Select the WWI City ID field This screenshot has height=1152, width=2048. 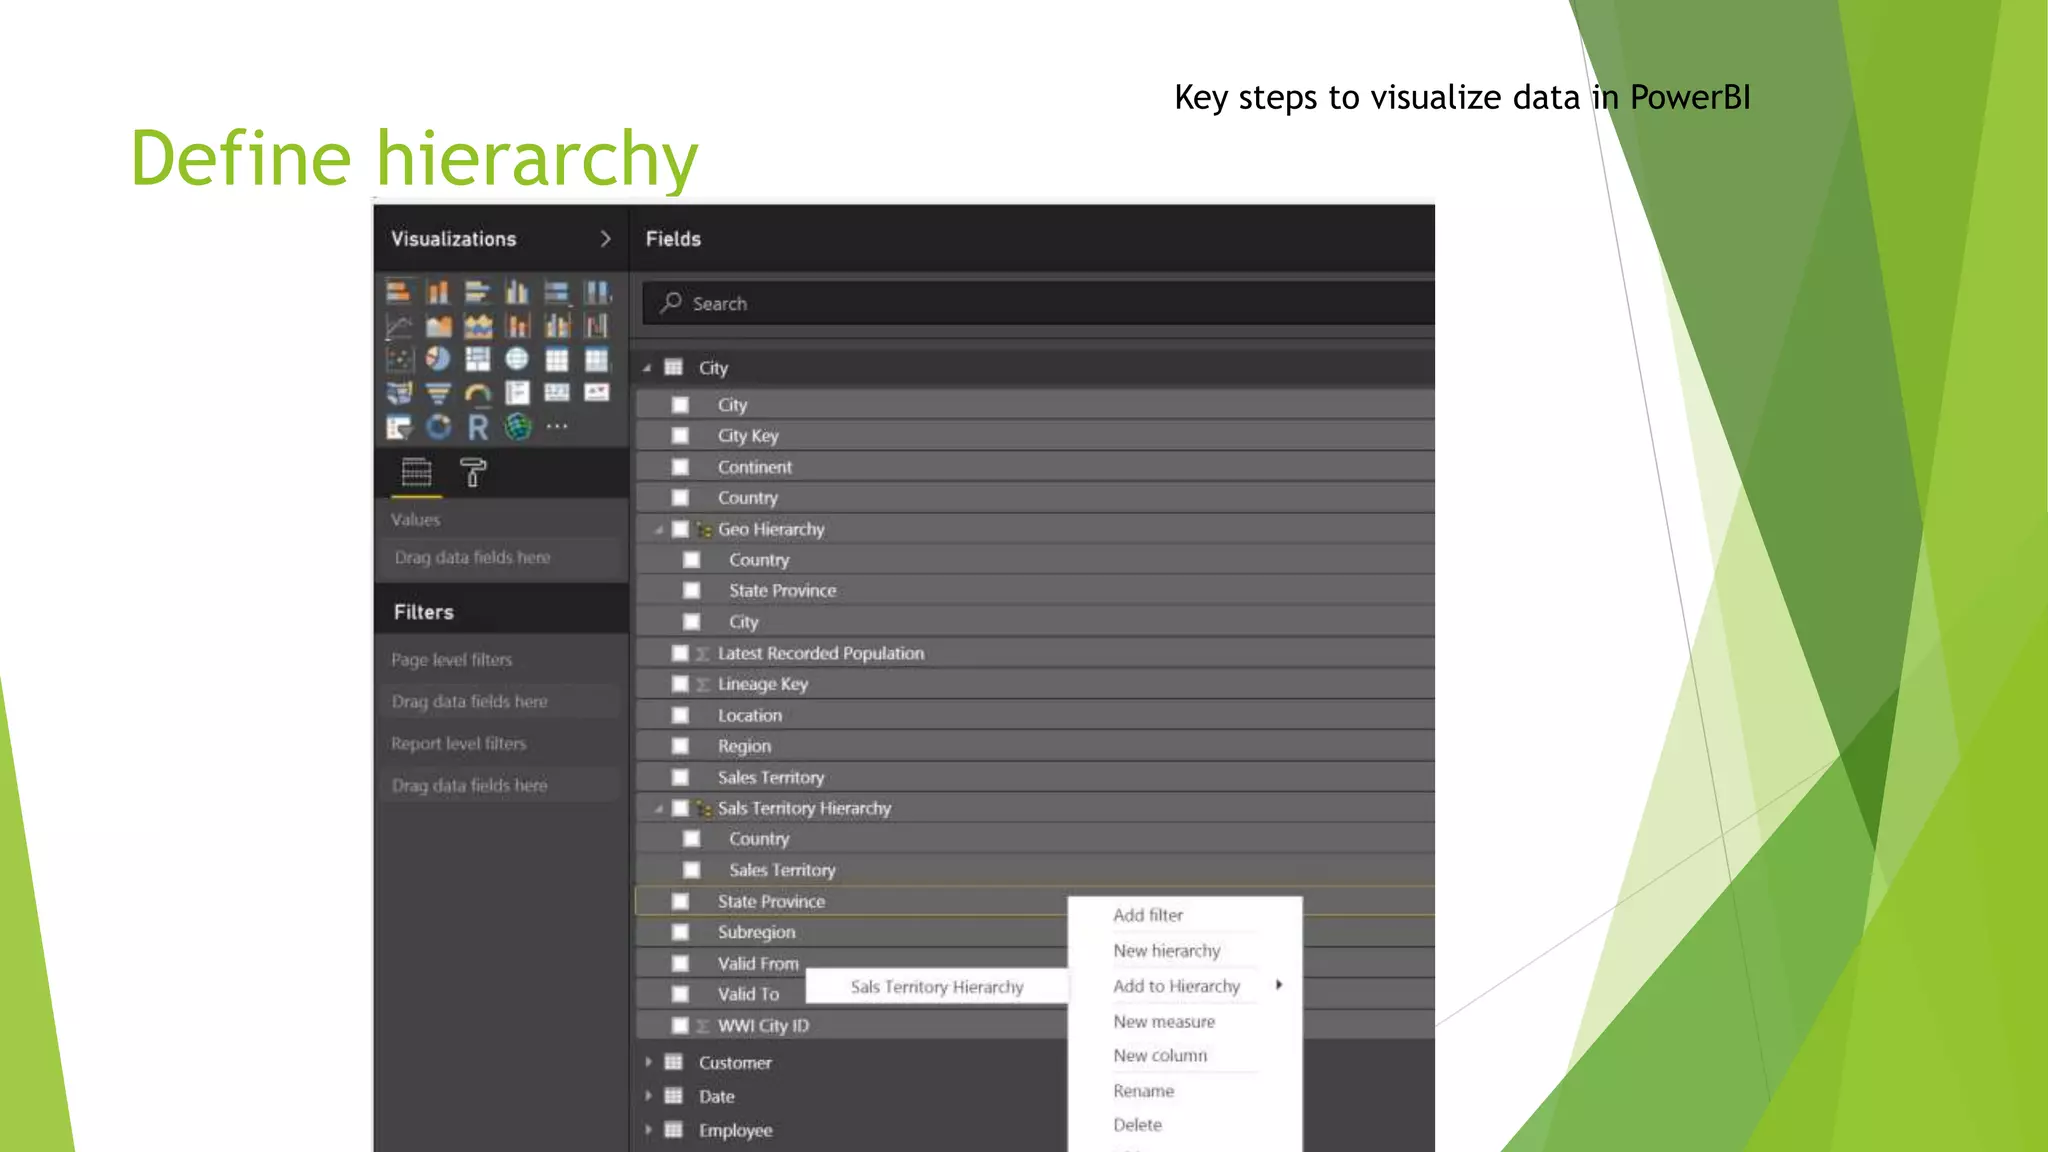pos(762,1026)
